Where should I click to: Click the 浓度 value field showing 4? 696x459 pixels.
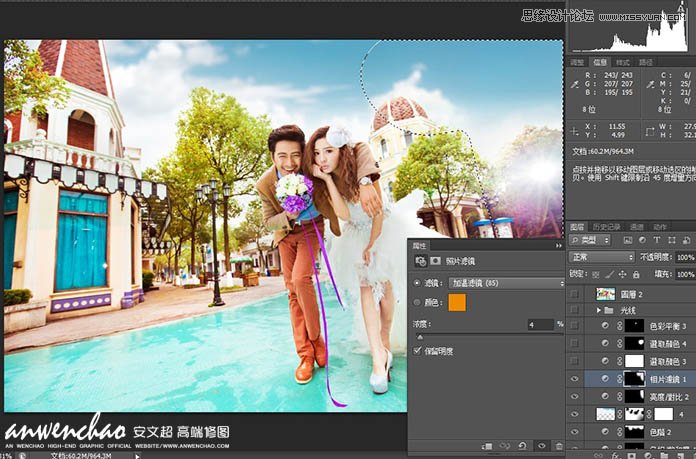[540, 325]
